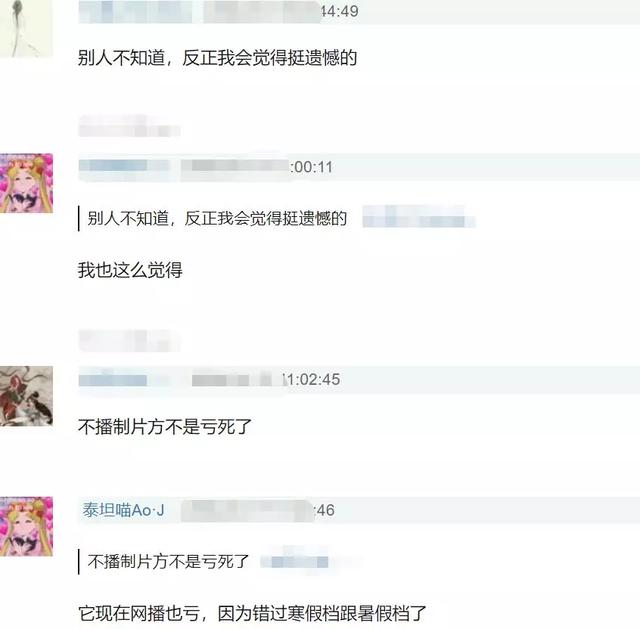Click the 44:49 timestamp
The height and width of the screenshot is (629, 640).
[340, 11]
